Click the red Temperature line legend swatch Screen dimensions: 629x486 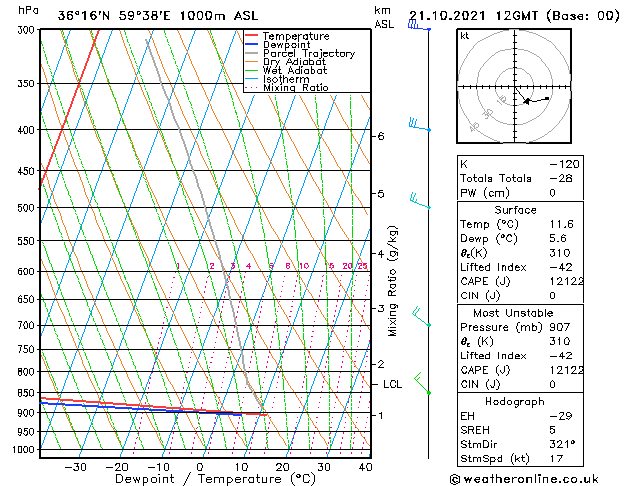[x=252, y=36]
